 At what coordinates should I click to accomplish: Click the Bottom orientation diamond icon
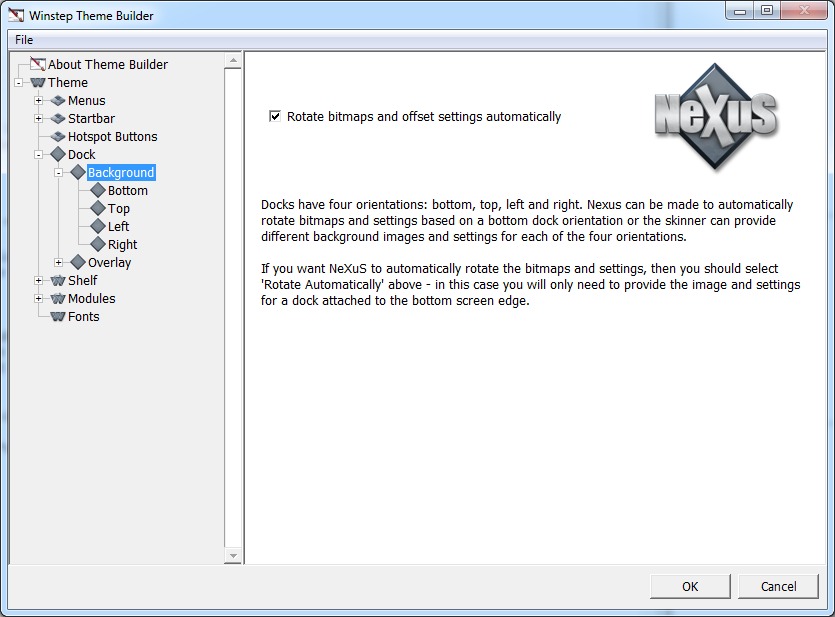point(98,190)
